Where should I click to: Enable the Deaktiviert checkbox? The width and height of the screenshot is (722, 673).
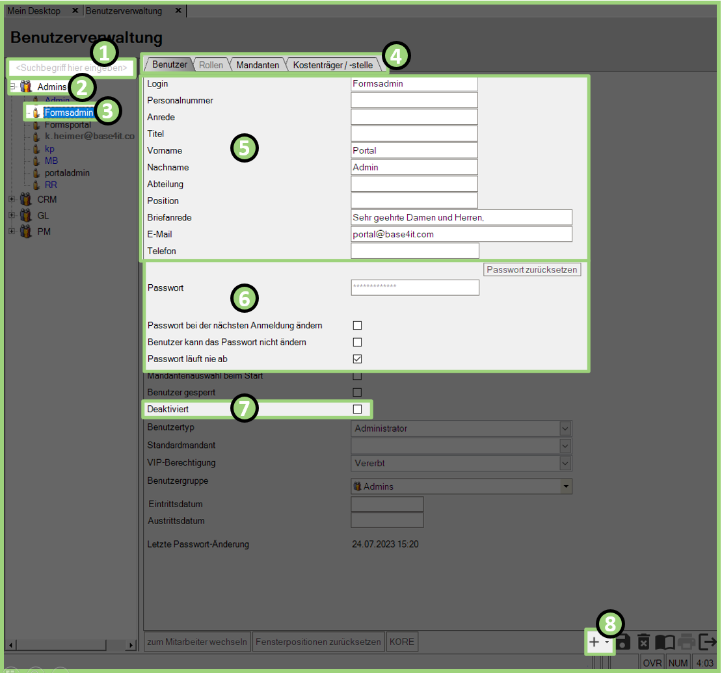357,409
